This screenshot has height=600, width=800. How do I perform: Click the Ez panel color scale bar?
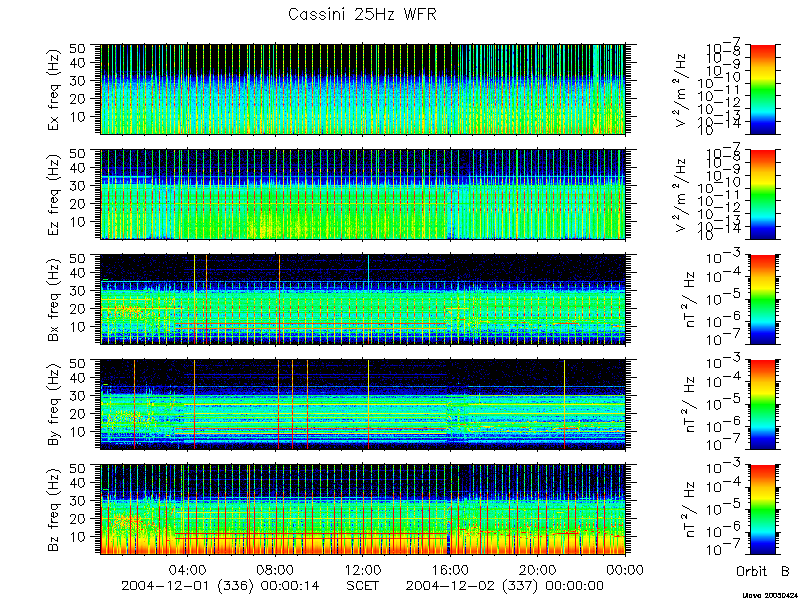point(762,194)
